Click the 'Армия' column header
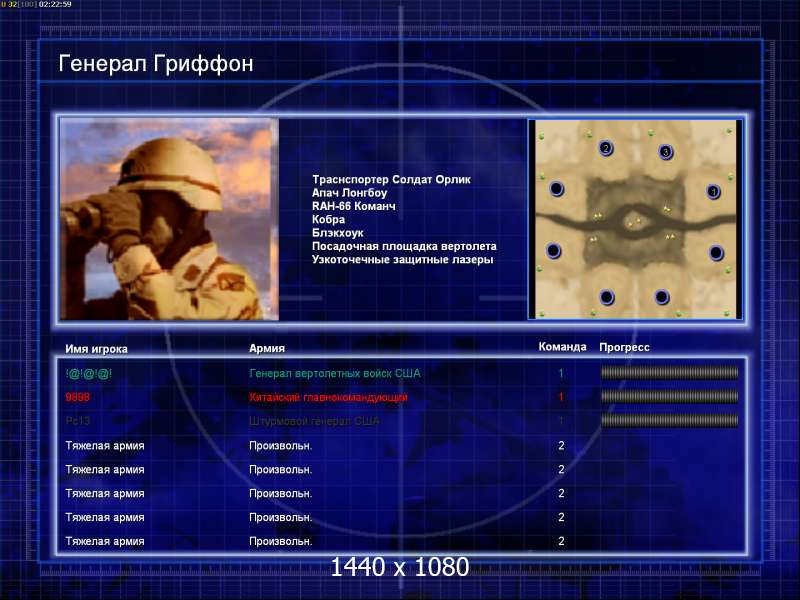The width and height of the screenshot is (800, 600). [267, 348]
